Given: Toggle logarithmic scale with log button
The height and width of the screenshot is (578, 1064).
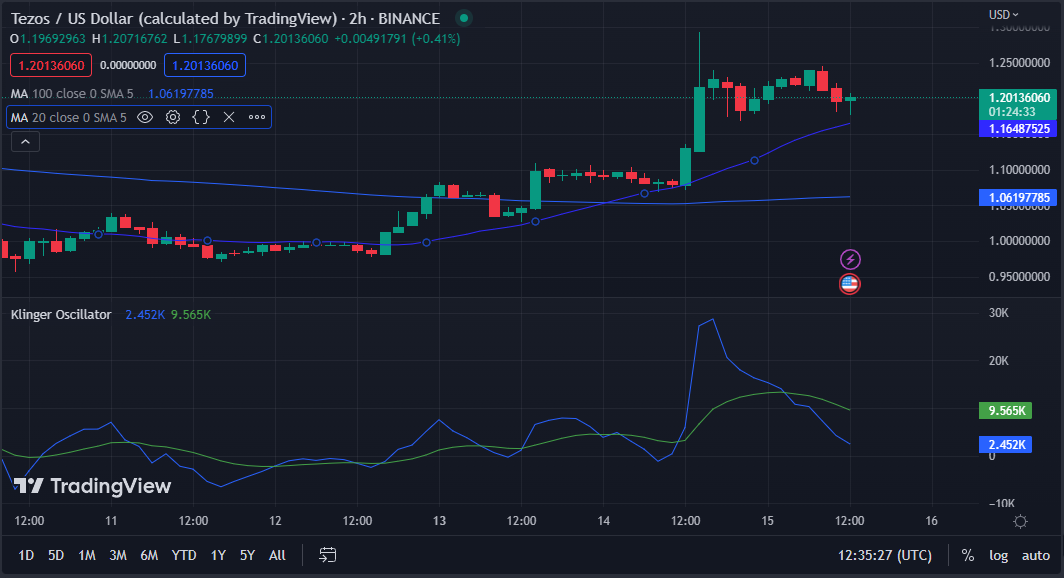Looking at the screenshot, I should point(999,555).
